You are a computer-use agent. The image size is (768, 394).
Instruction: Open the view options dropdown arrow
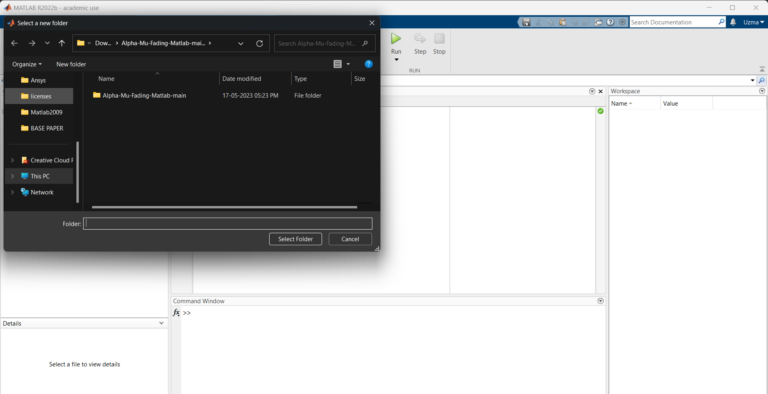(x=348, y=64)
